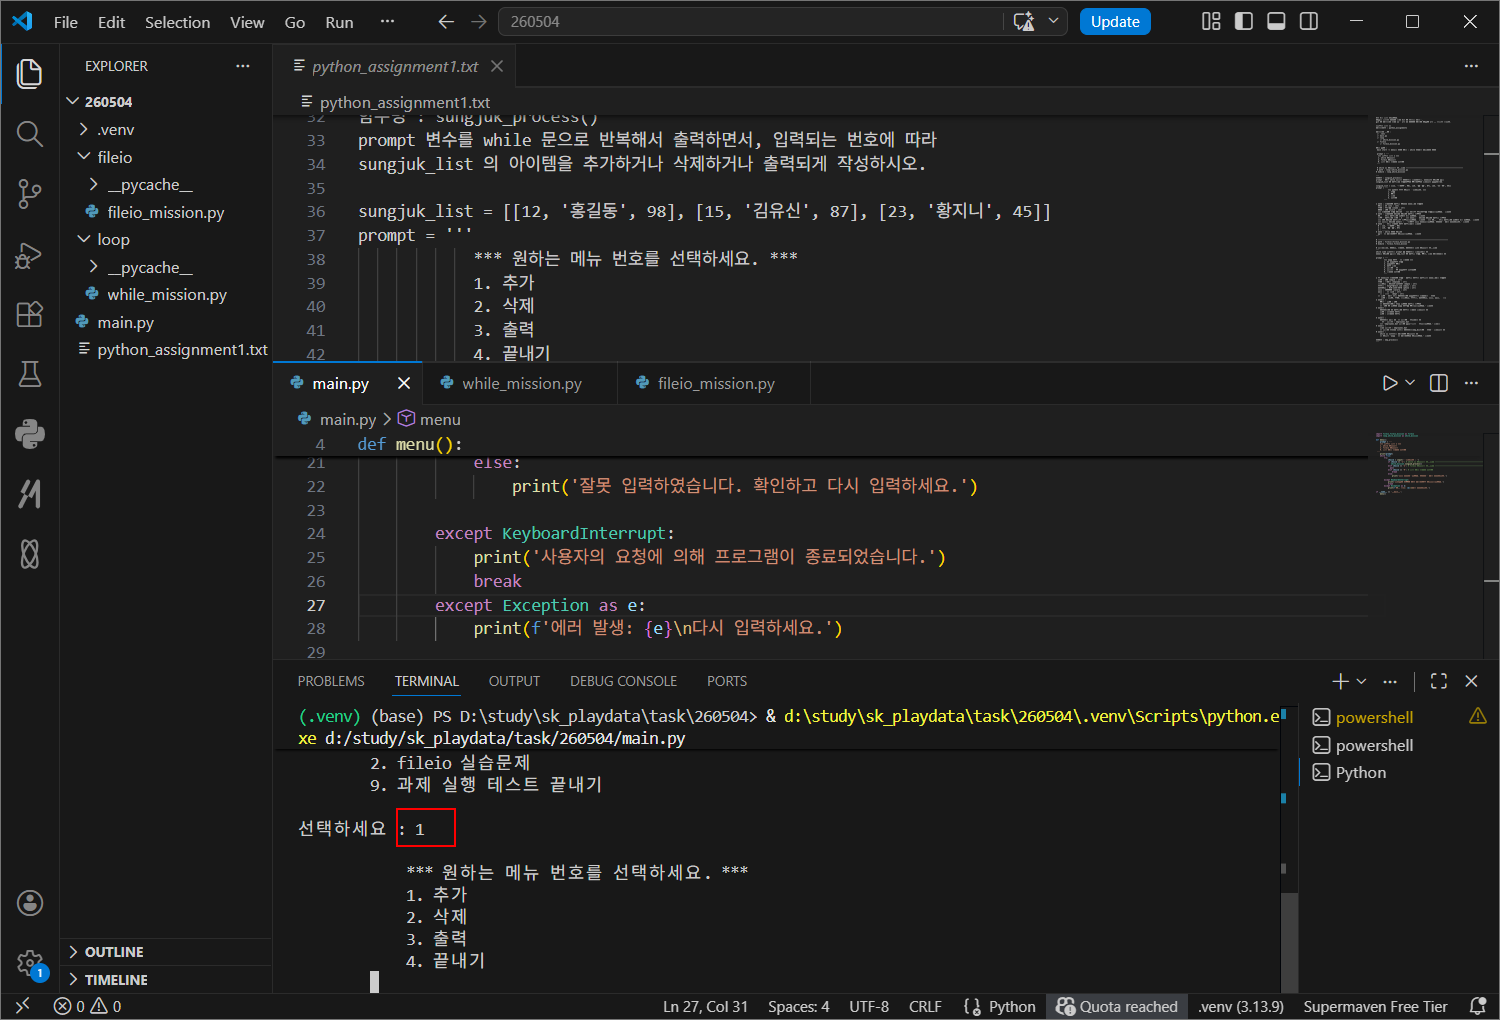This screenshot has width=1500, height=1020.
Task: Expand __pycache__ under fileio
Action: [x=94, y=185]
